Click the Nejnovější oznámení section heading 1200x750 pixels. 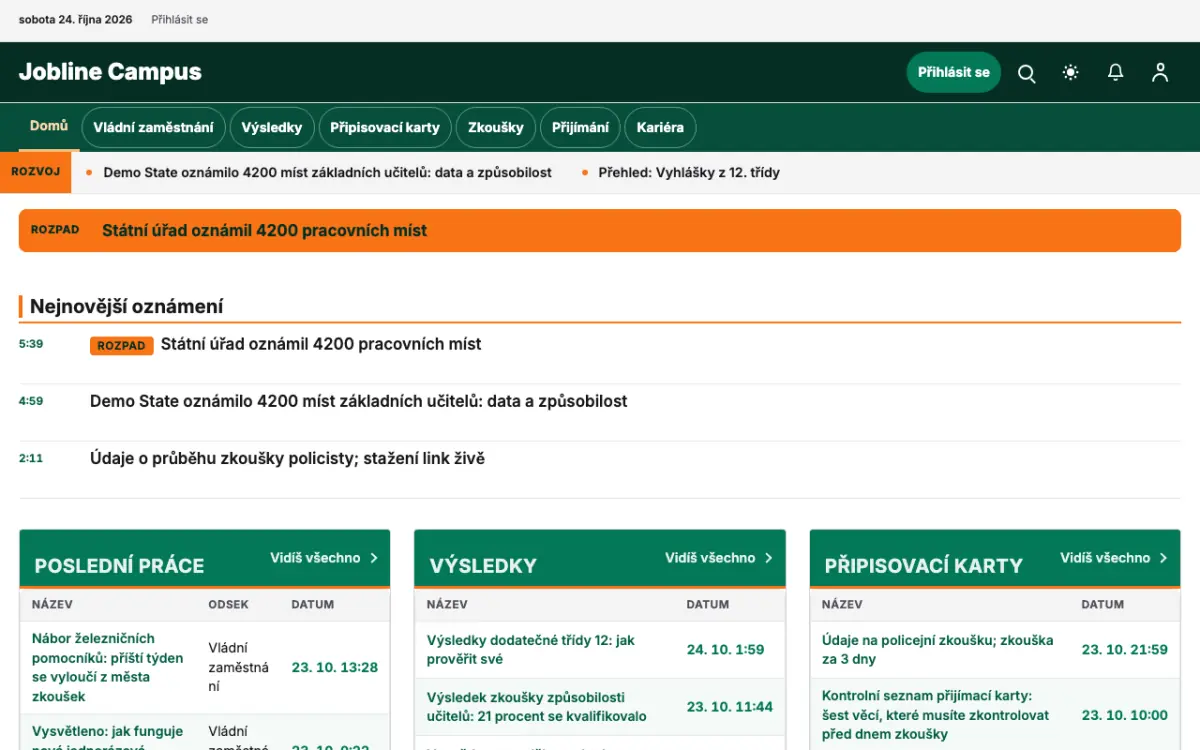[x=127, y=307]
